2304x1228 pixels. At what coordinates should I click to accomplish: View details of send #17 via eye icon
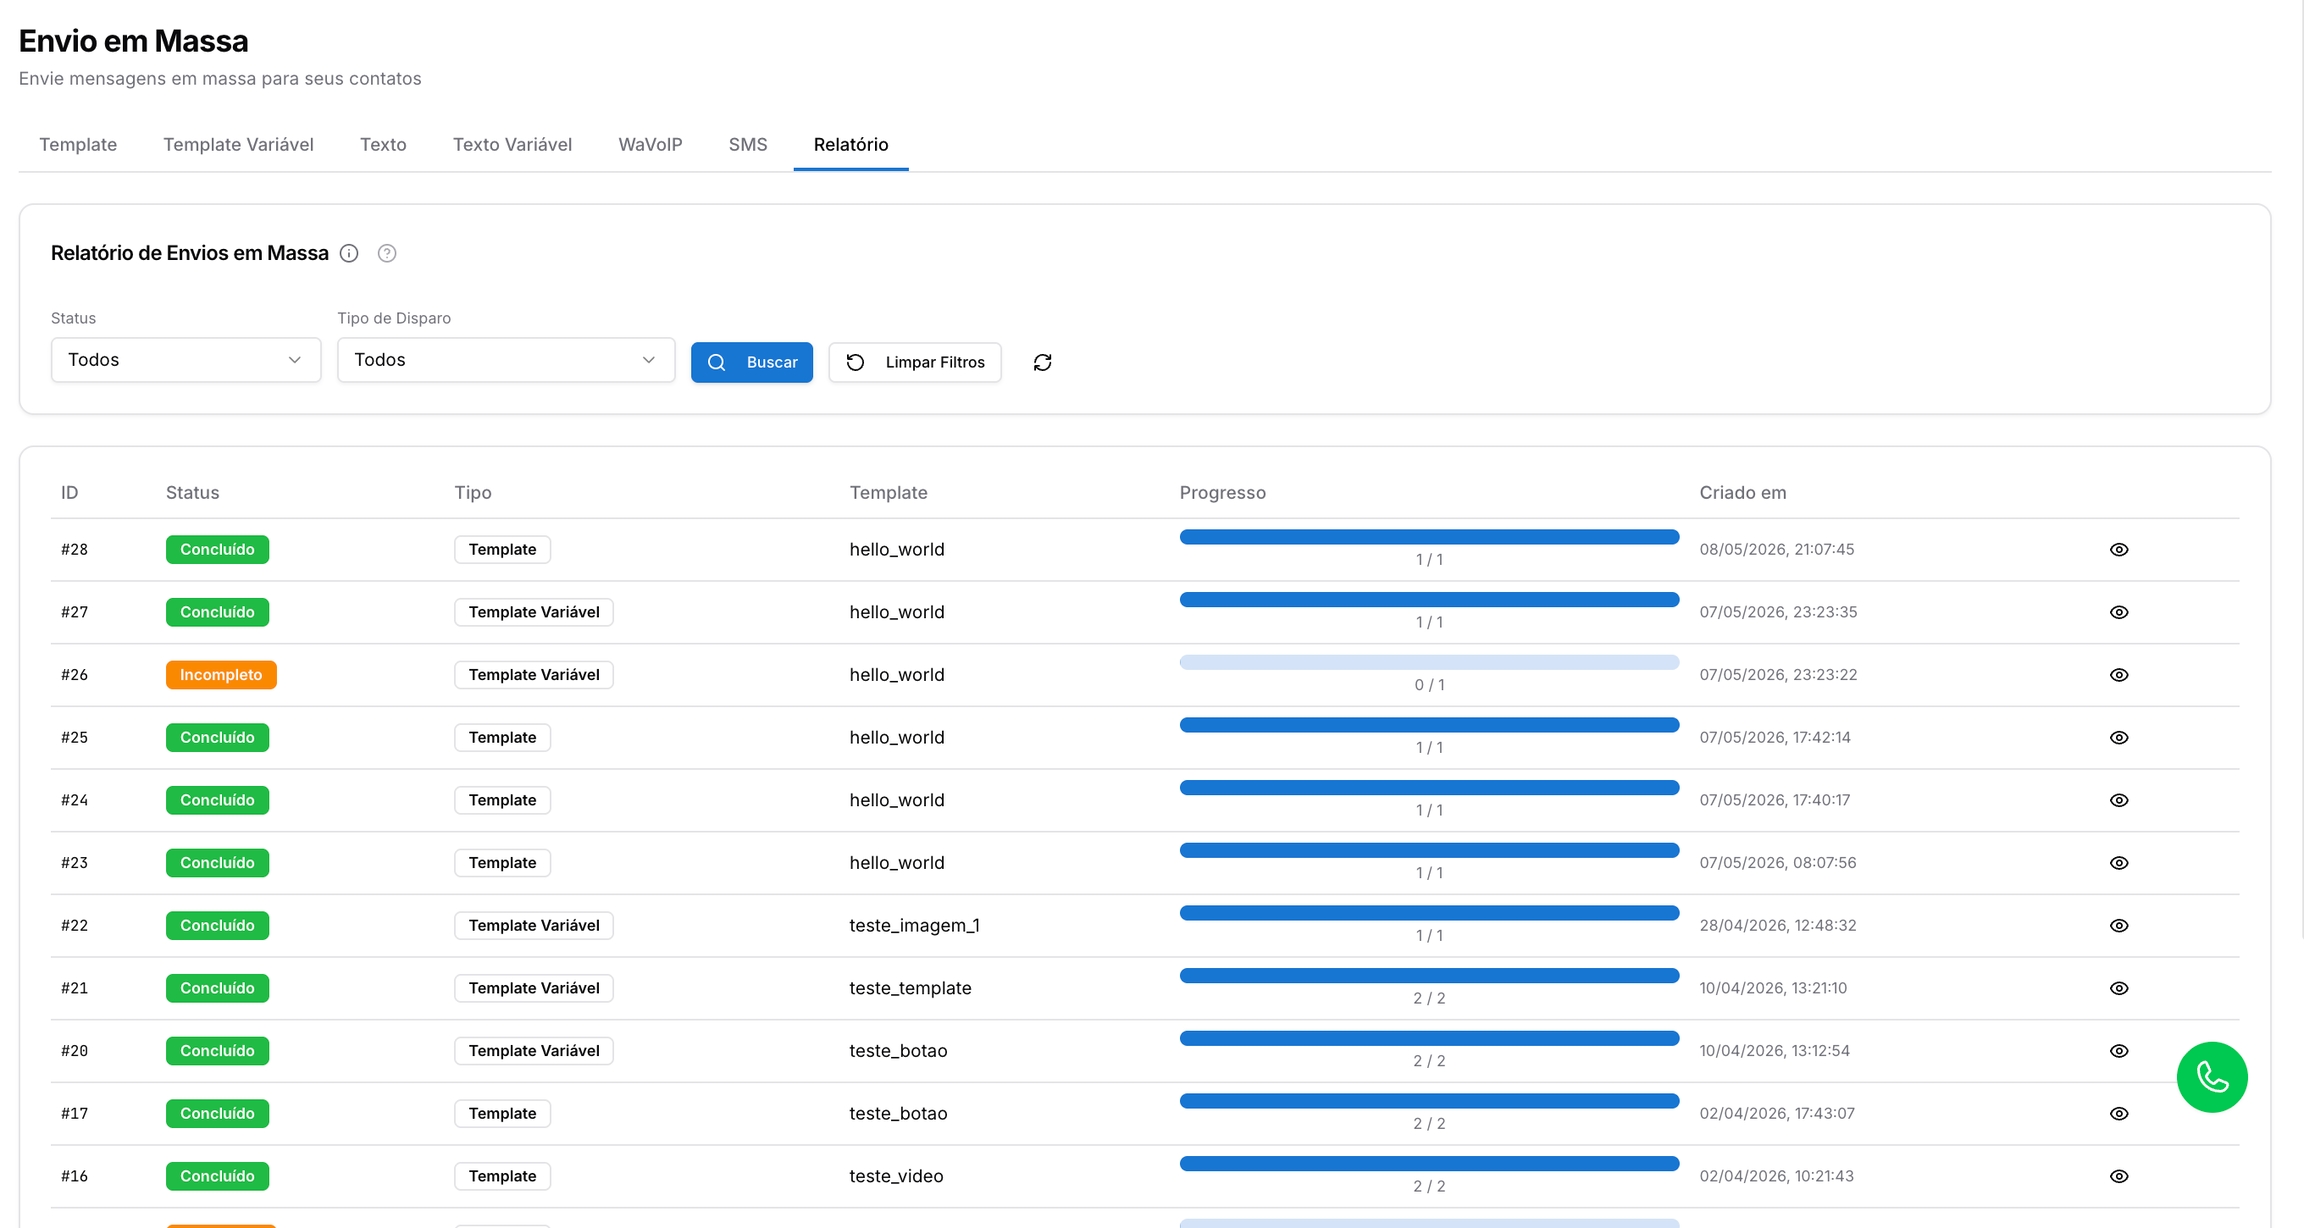(2119, 1113)
